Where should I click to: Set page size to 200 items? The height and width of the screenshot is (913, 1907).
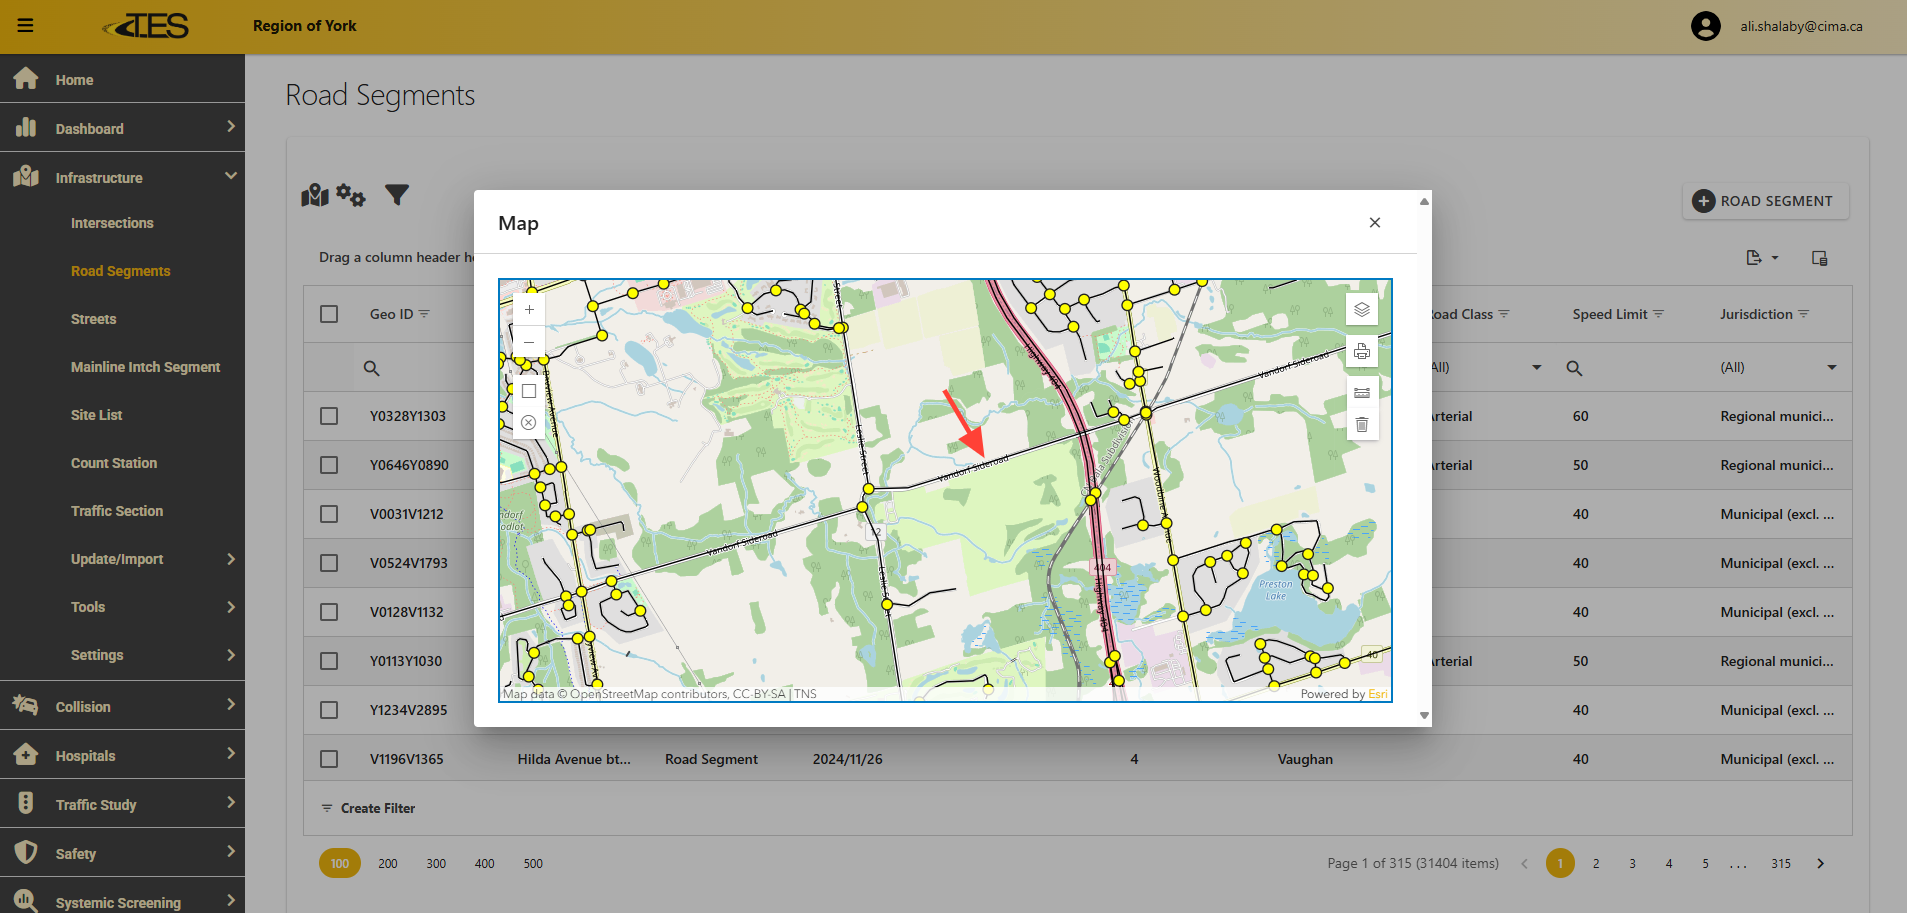pos(388,864)
